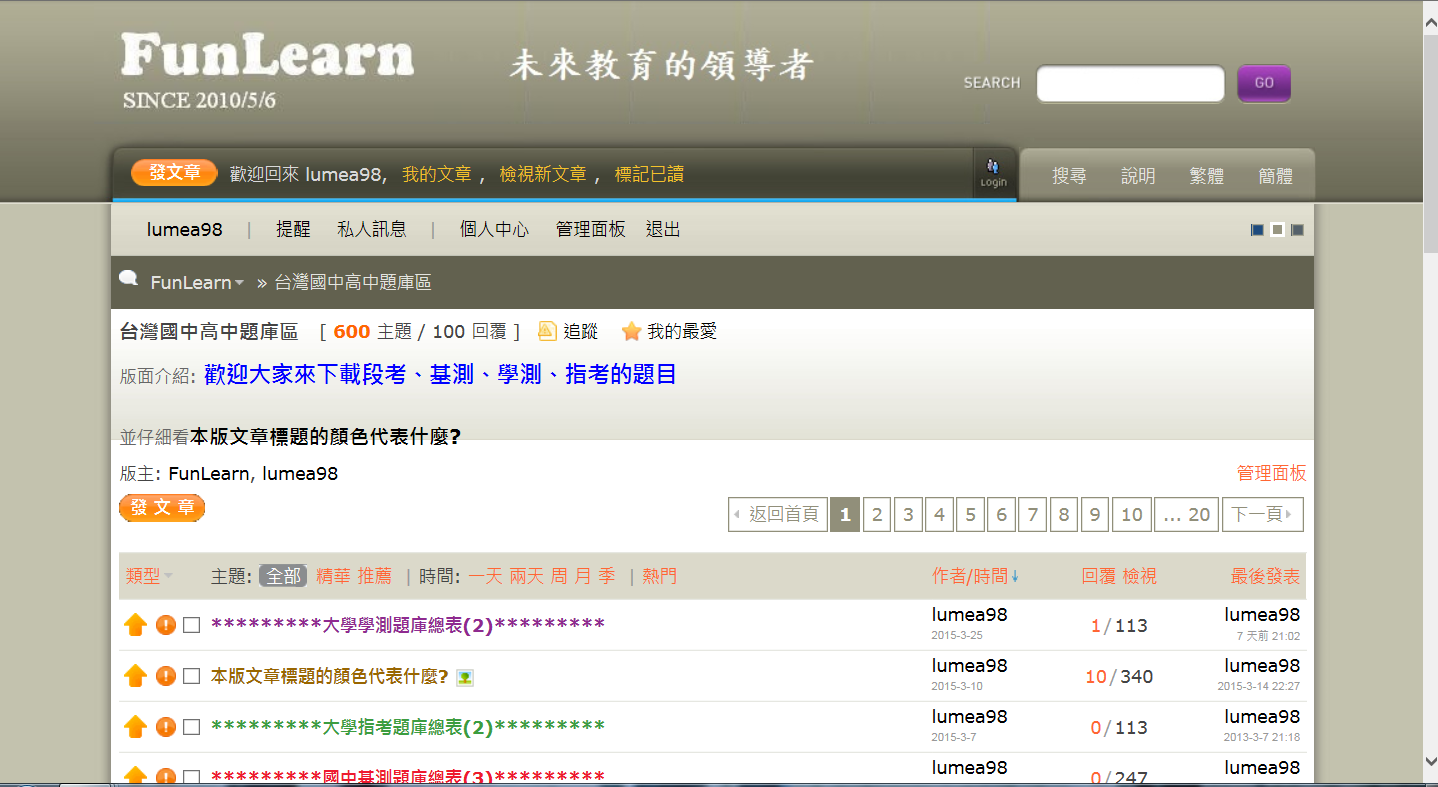
Task: Click the orange 發文章 button in header
Action: coord(174,173)
